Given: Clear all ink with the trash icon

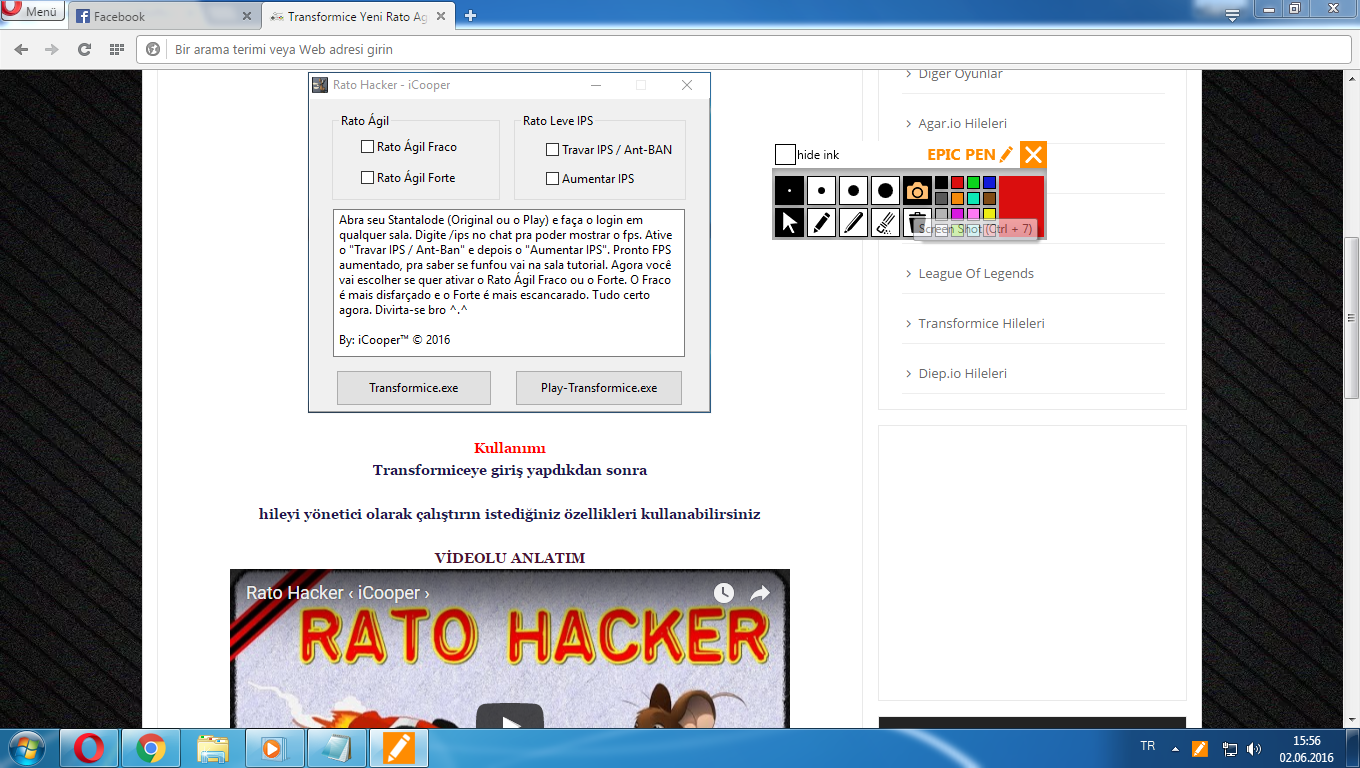Looking at the screenshot, I should [x=917, y=222].
